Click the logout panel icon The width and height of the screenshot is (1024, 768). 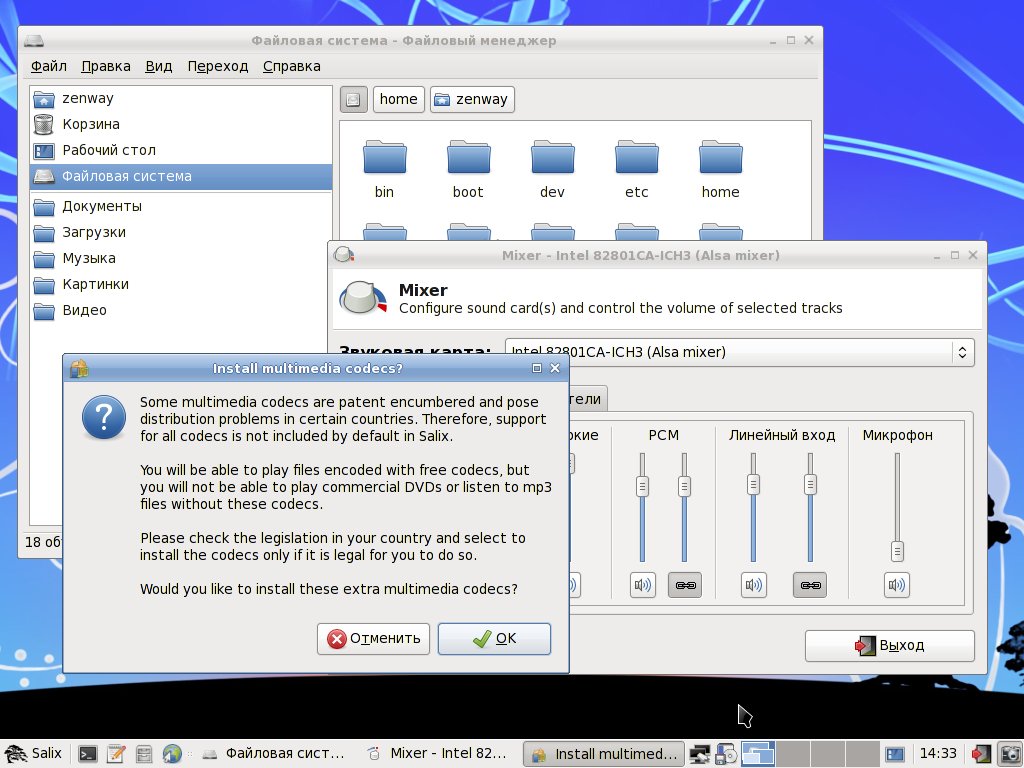tap(981, 754)
